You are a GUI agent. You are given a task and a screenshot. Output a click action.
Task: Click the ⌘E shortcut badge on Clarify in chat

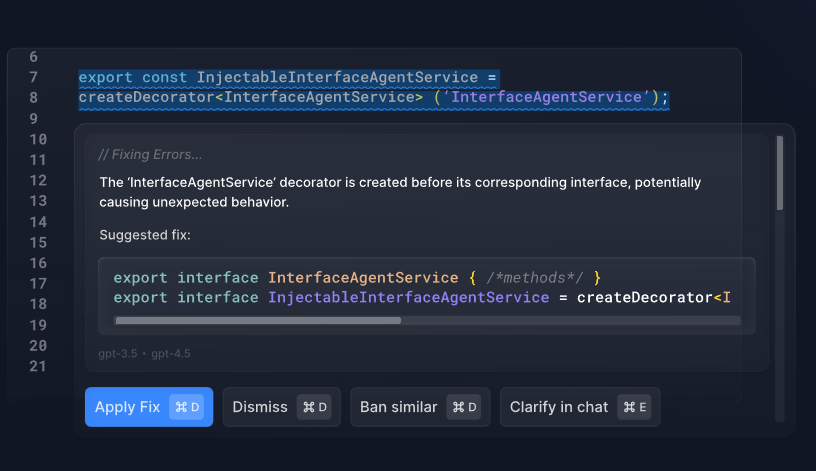[634, 407]
